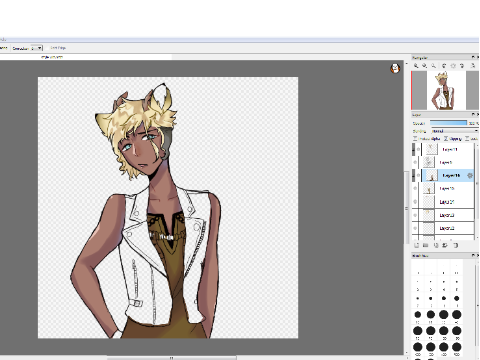Fit canvas to window in the Navigator
The height and width of the screenshot is (360, 480).
[x=433, y=66]
